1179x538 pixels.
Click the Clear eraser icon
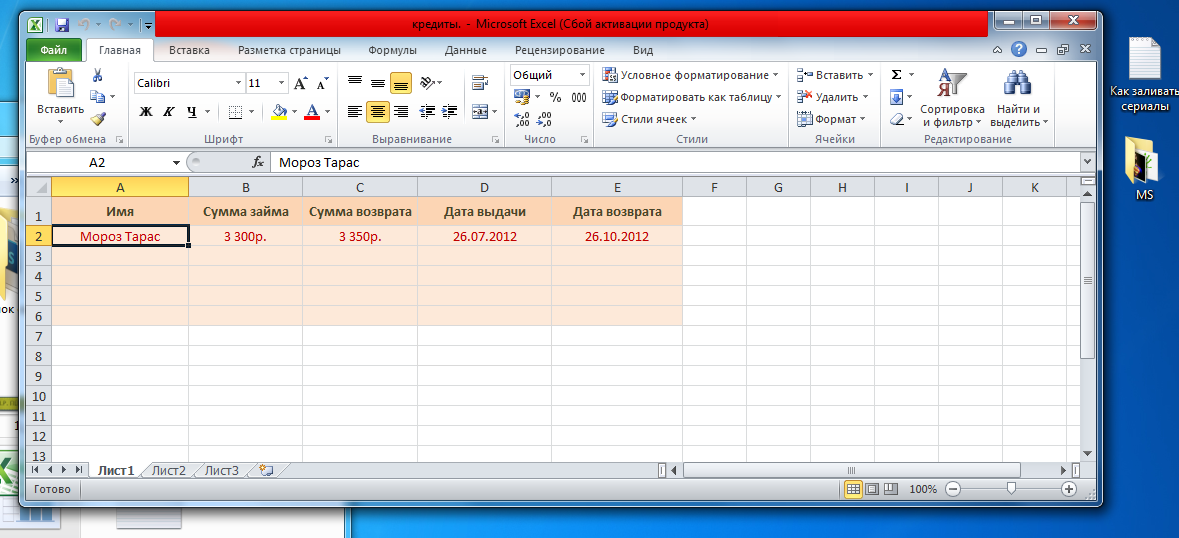point(896,119)
